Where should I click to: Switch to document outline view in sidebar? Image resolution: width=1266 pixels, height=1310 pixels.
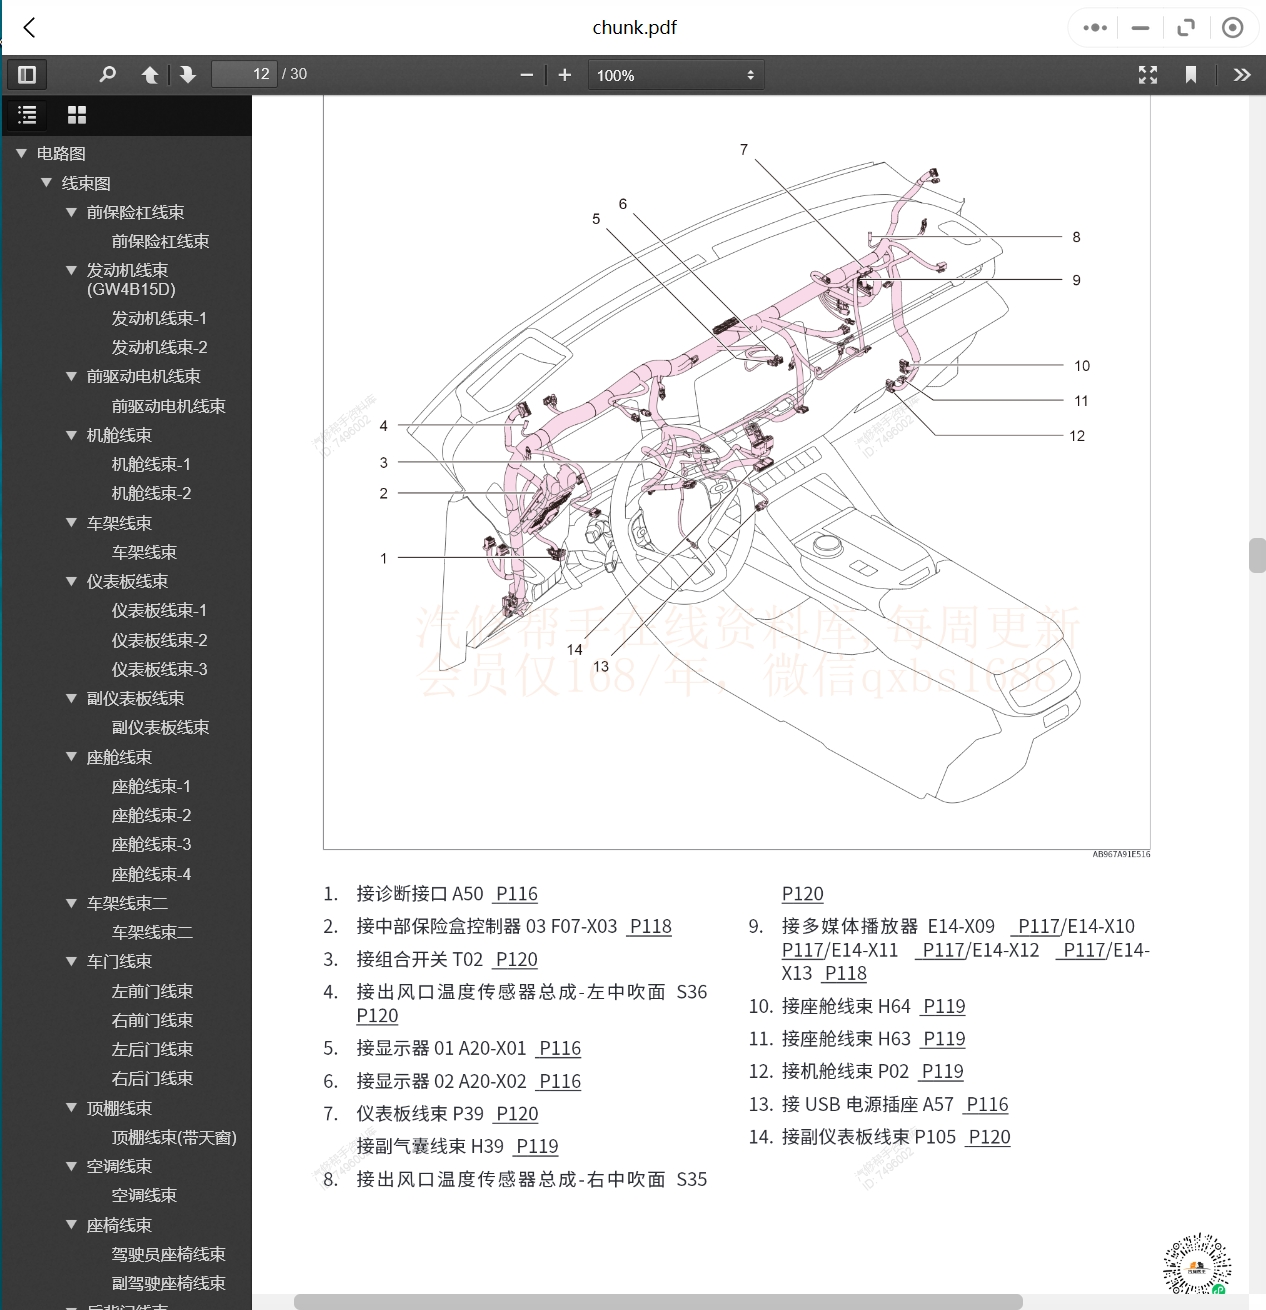[x=26, y=115]
